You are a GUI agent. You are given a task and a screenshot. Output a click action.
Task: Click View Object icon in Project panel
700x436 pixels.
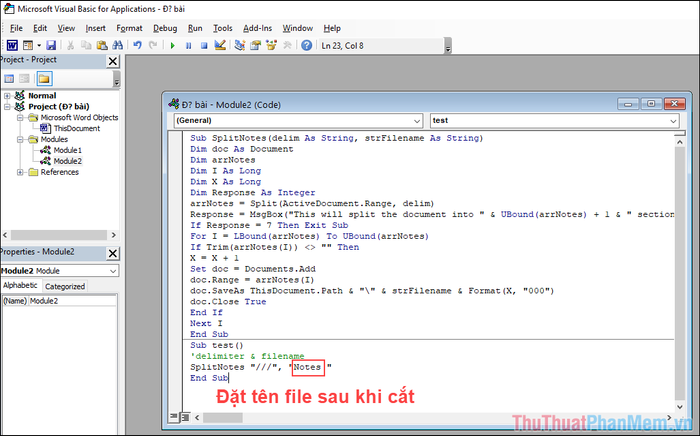coord(25,79)
